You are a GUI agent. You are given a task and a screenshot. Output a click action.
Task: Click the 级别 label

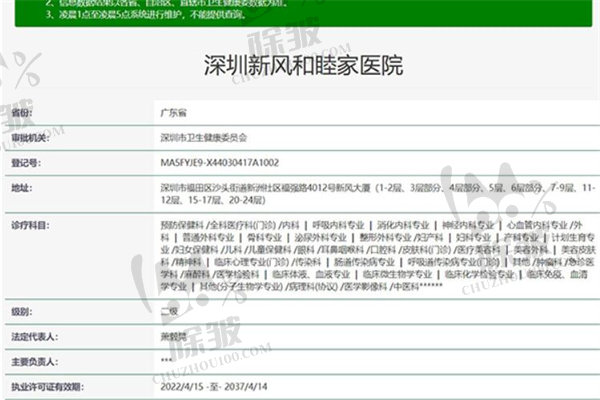click(x=22, y=312)
